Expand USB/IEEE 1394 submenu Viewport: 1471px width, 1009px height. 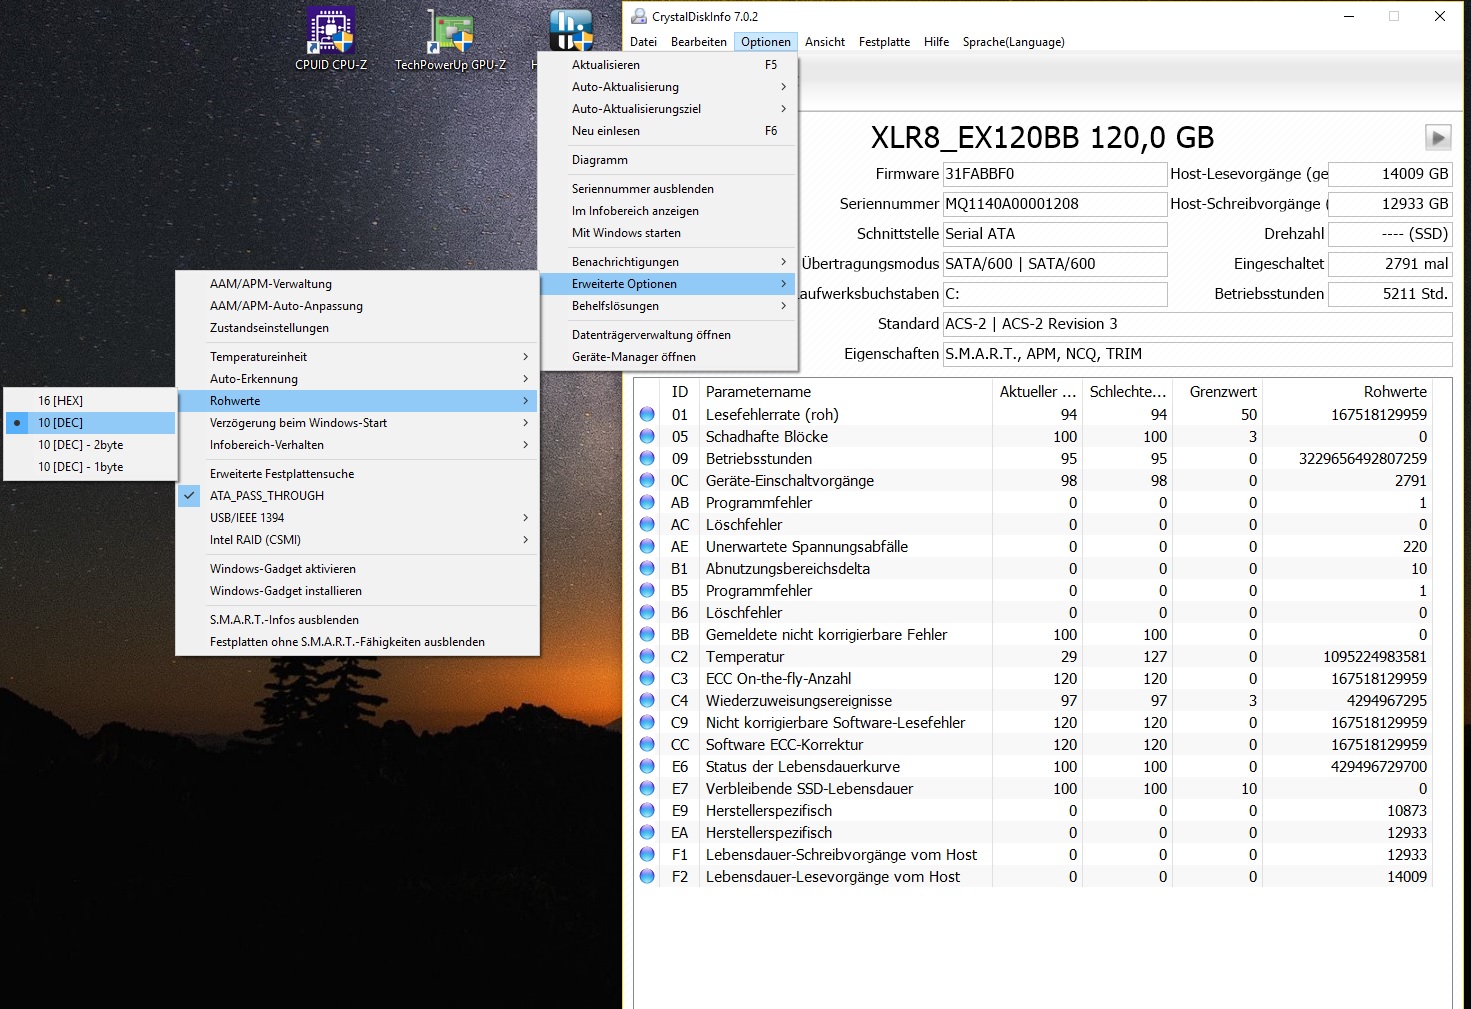point(358,518)
